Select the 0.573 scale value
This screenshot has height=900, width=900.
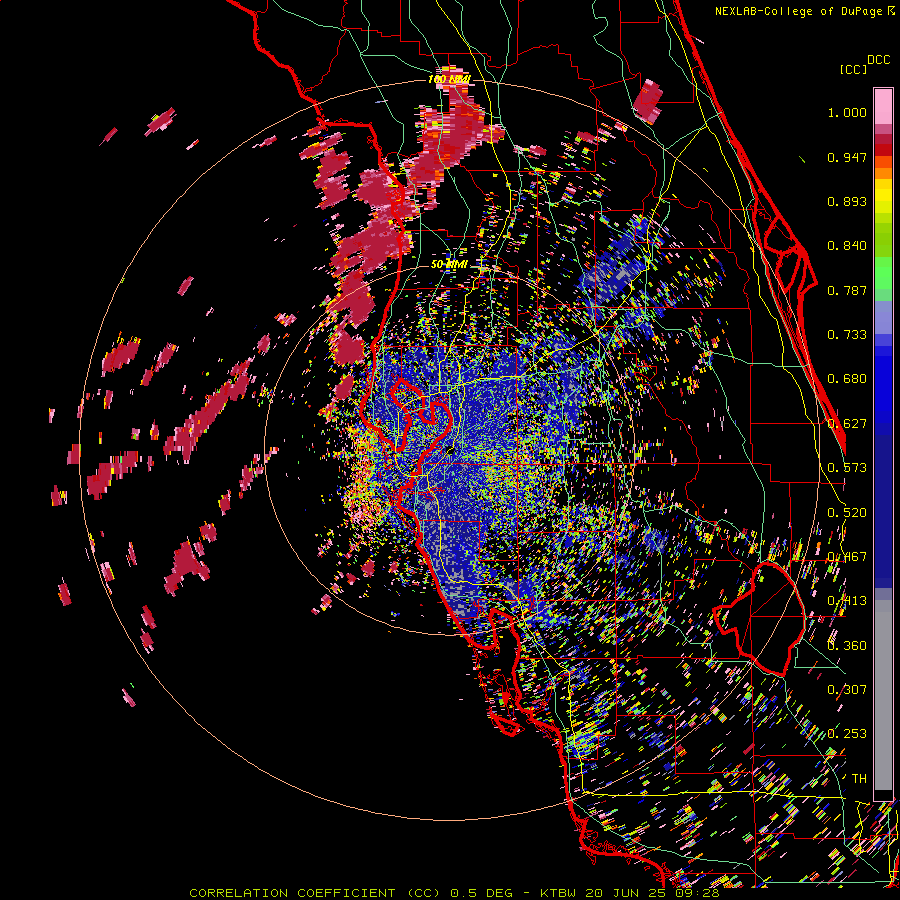pos(847,468)
